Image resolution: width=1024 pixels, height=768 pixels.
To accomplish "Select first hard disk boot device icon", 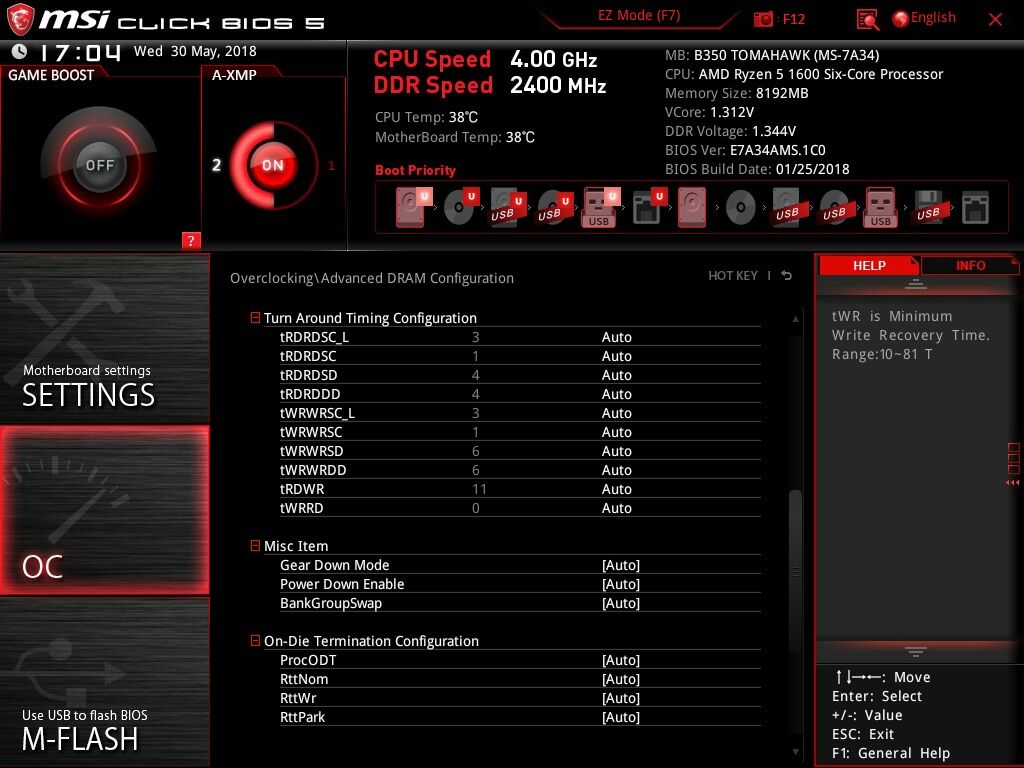I will [x=413, y=208].
